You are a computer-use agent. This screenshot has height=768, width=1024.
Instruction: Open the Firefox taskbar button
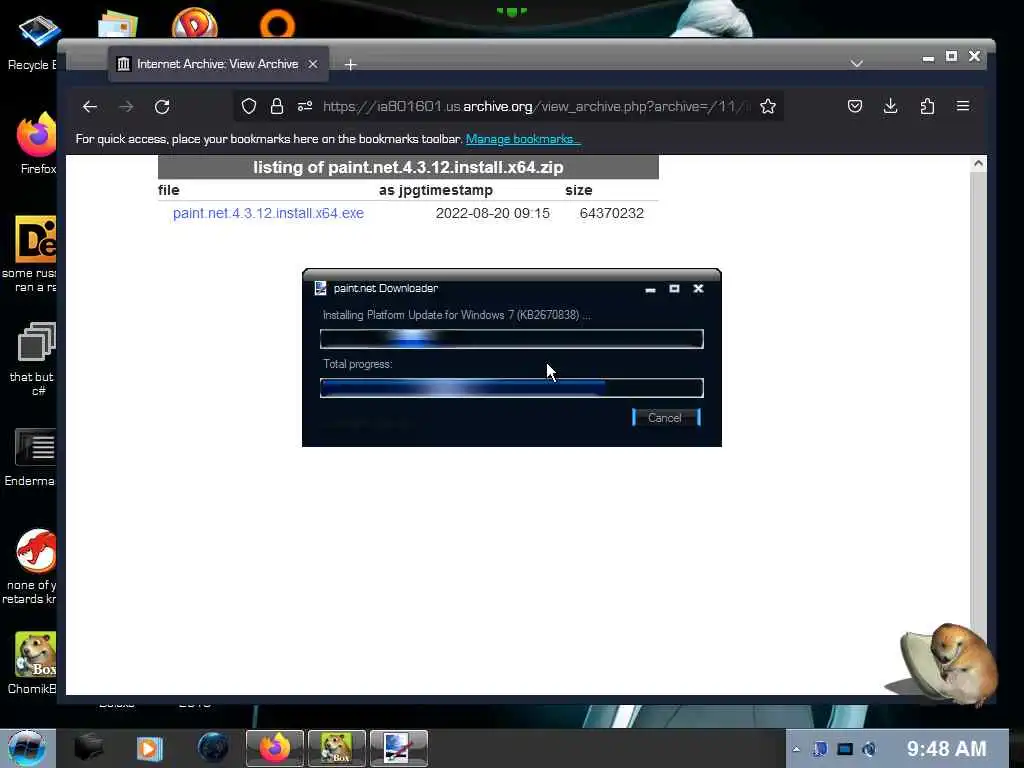coord(275,748)
